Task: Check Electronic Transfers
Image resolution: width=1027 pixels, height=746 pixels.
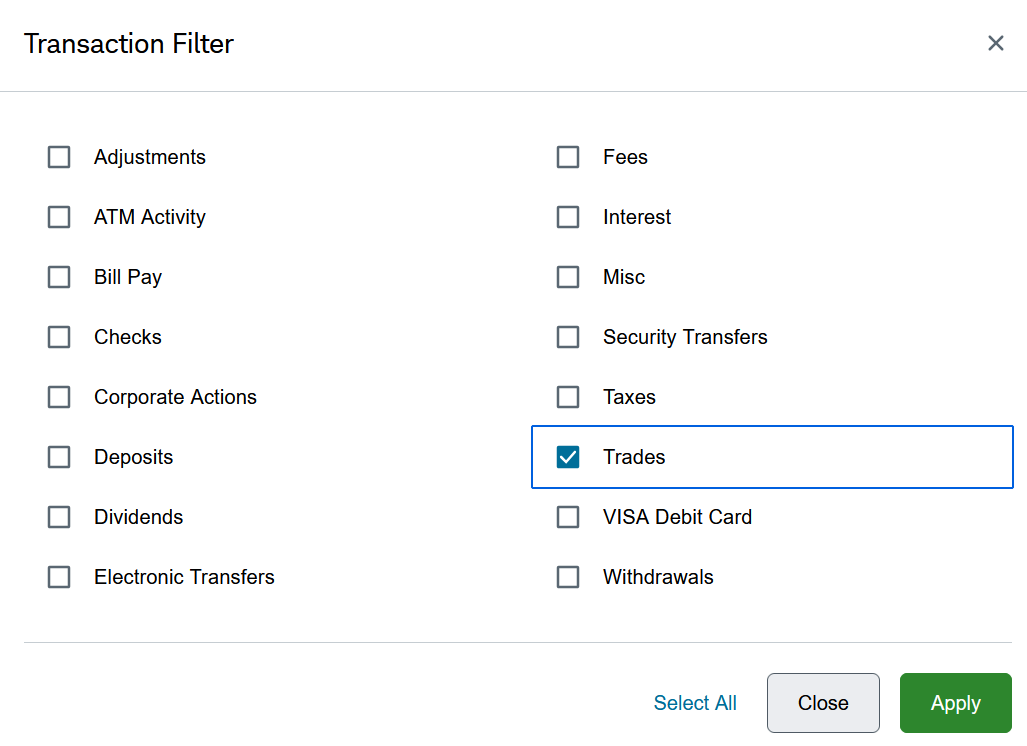Action: point(59,577)
